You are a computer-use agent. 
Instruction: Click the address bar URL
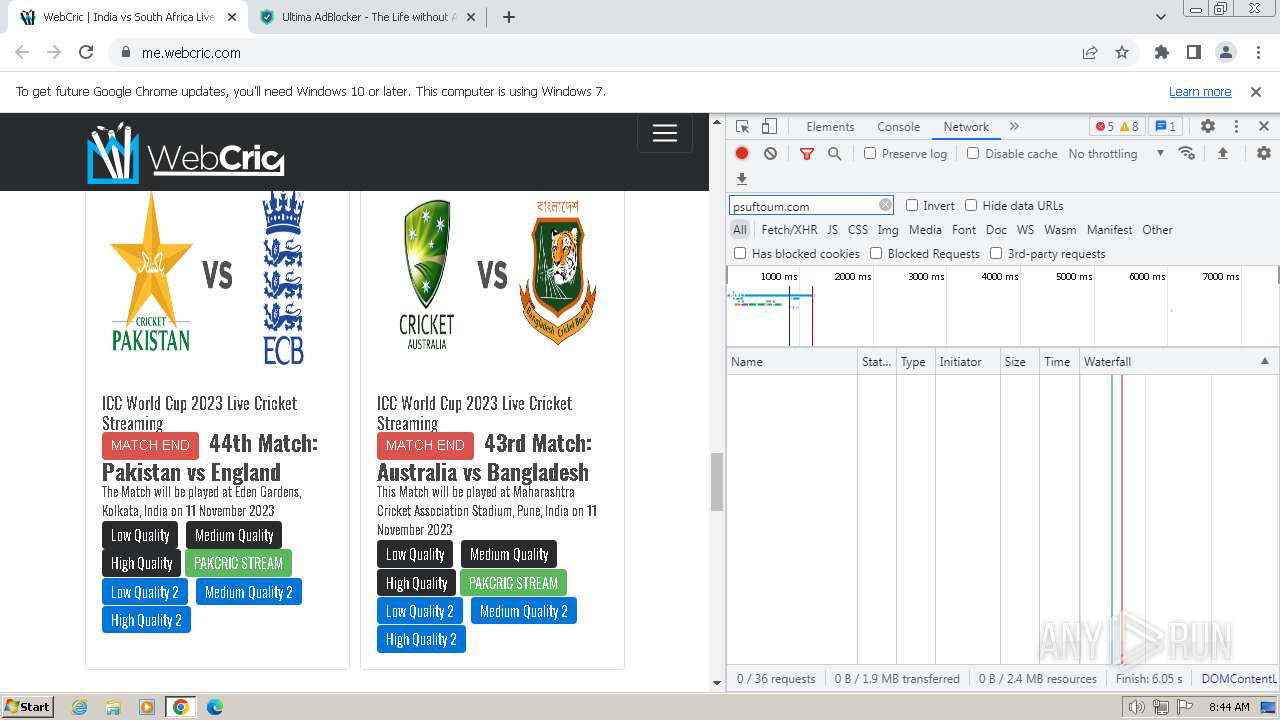pyautogui.click(x=191, y=53)
